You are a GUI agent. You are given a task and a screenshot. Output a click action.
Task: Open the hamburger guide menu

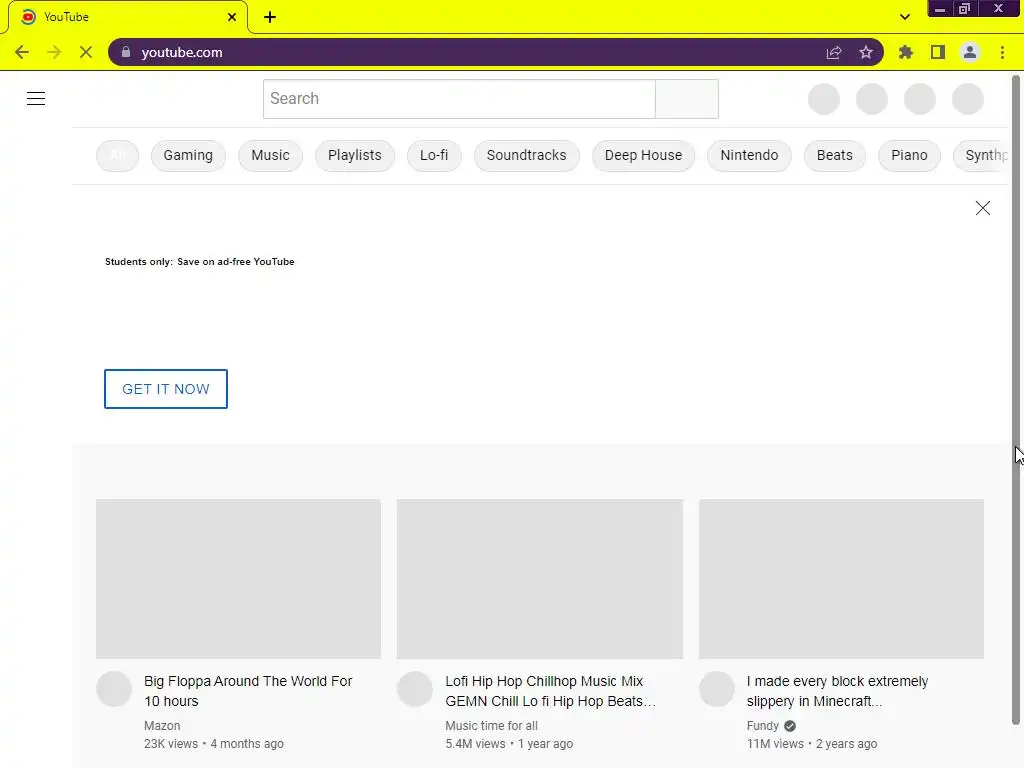[x=36, y=99]
